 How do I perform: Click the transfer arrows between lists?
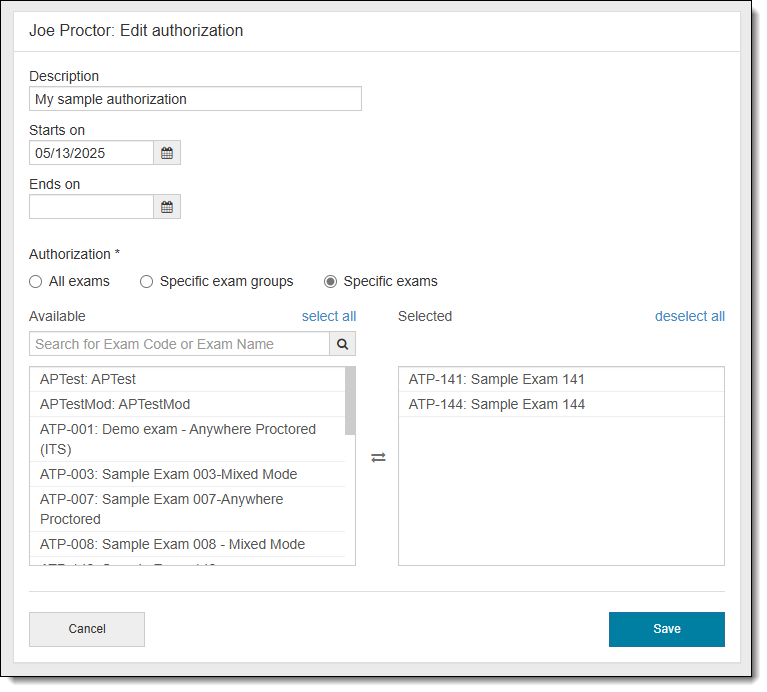tap(378, 457)
